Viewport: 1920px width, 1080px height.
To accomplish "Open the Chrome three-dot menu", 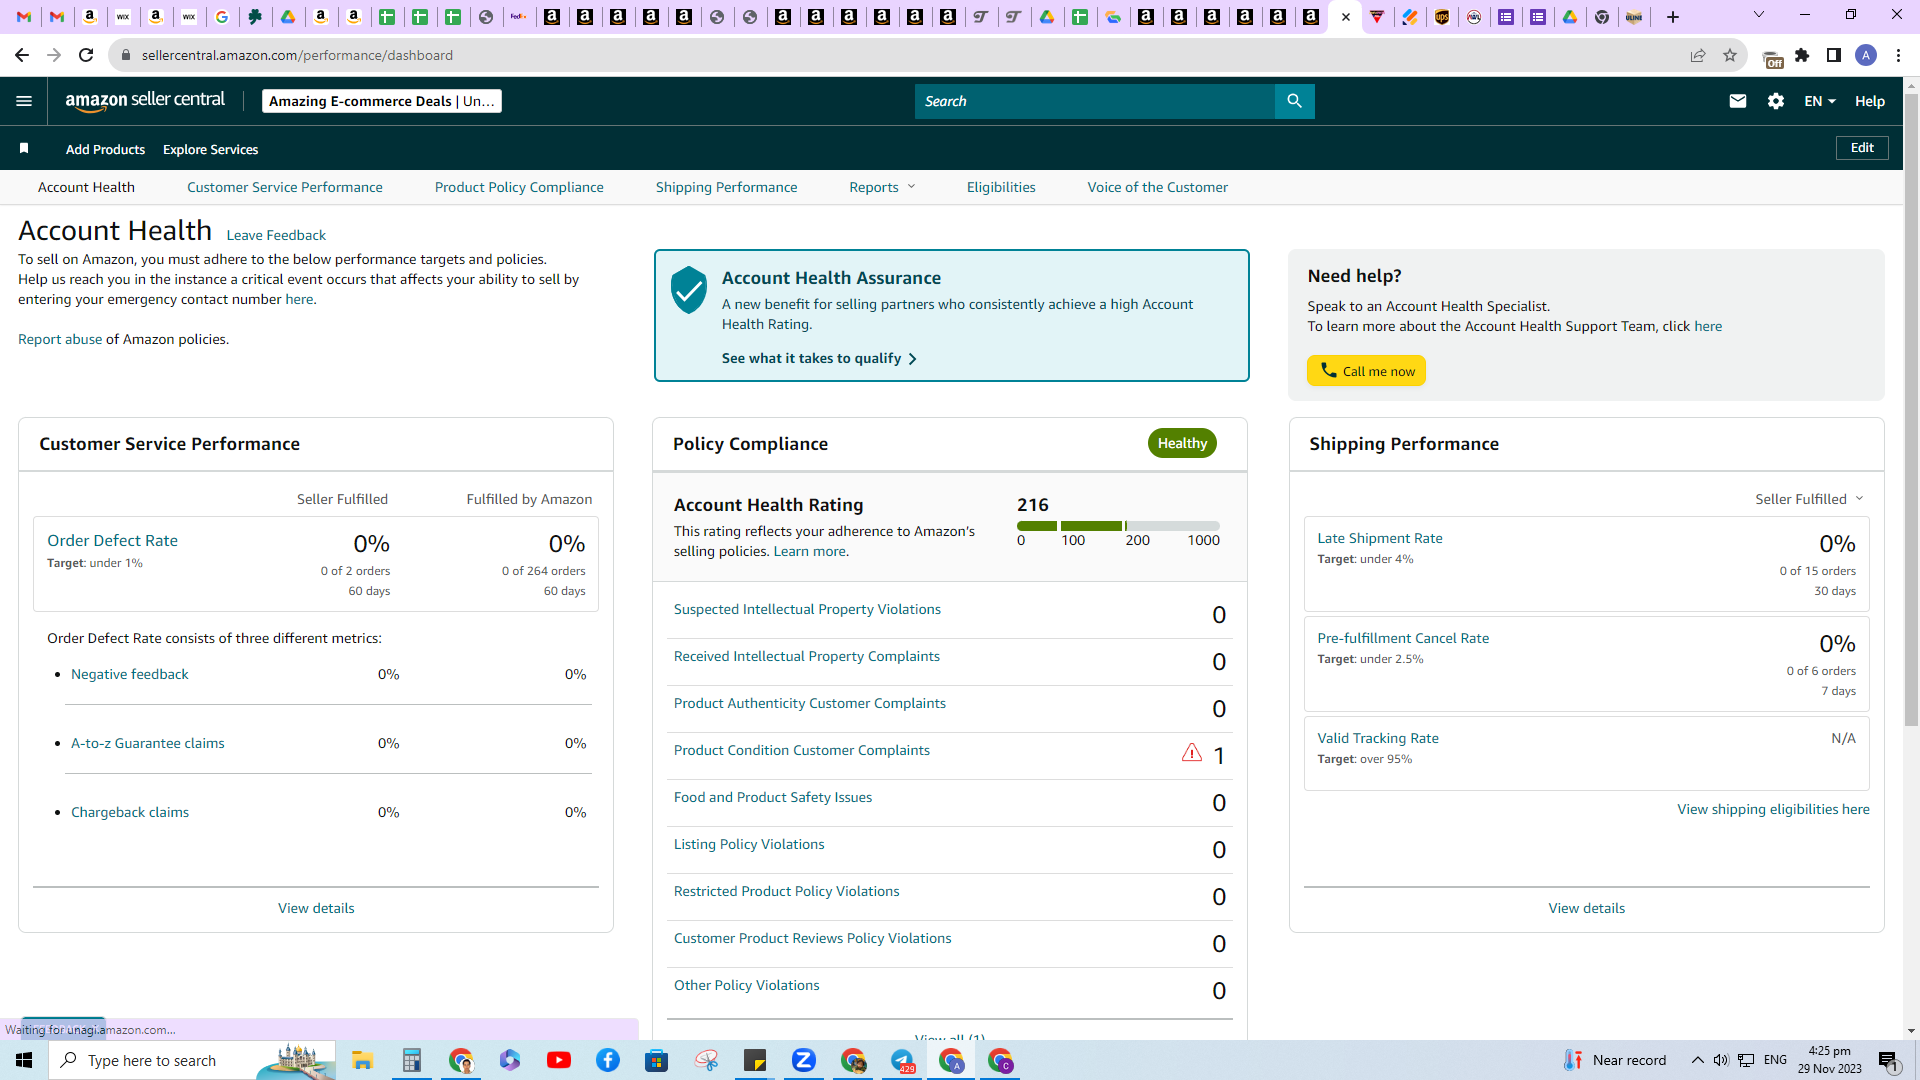I will (1898, 55).
